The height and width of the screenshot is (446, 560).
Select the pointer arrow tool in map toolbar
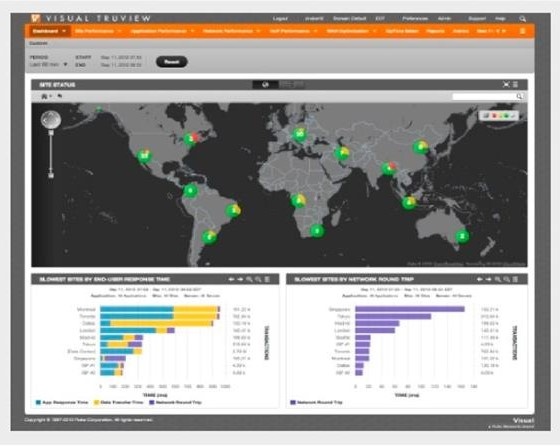[x=60, y=96]
